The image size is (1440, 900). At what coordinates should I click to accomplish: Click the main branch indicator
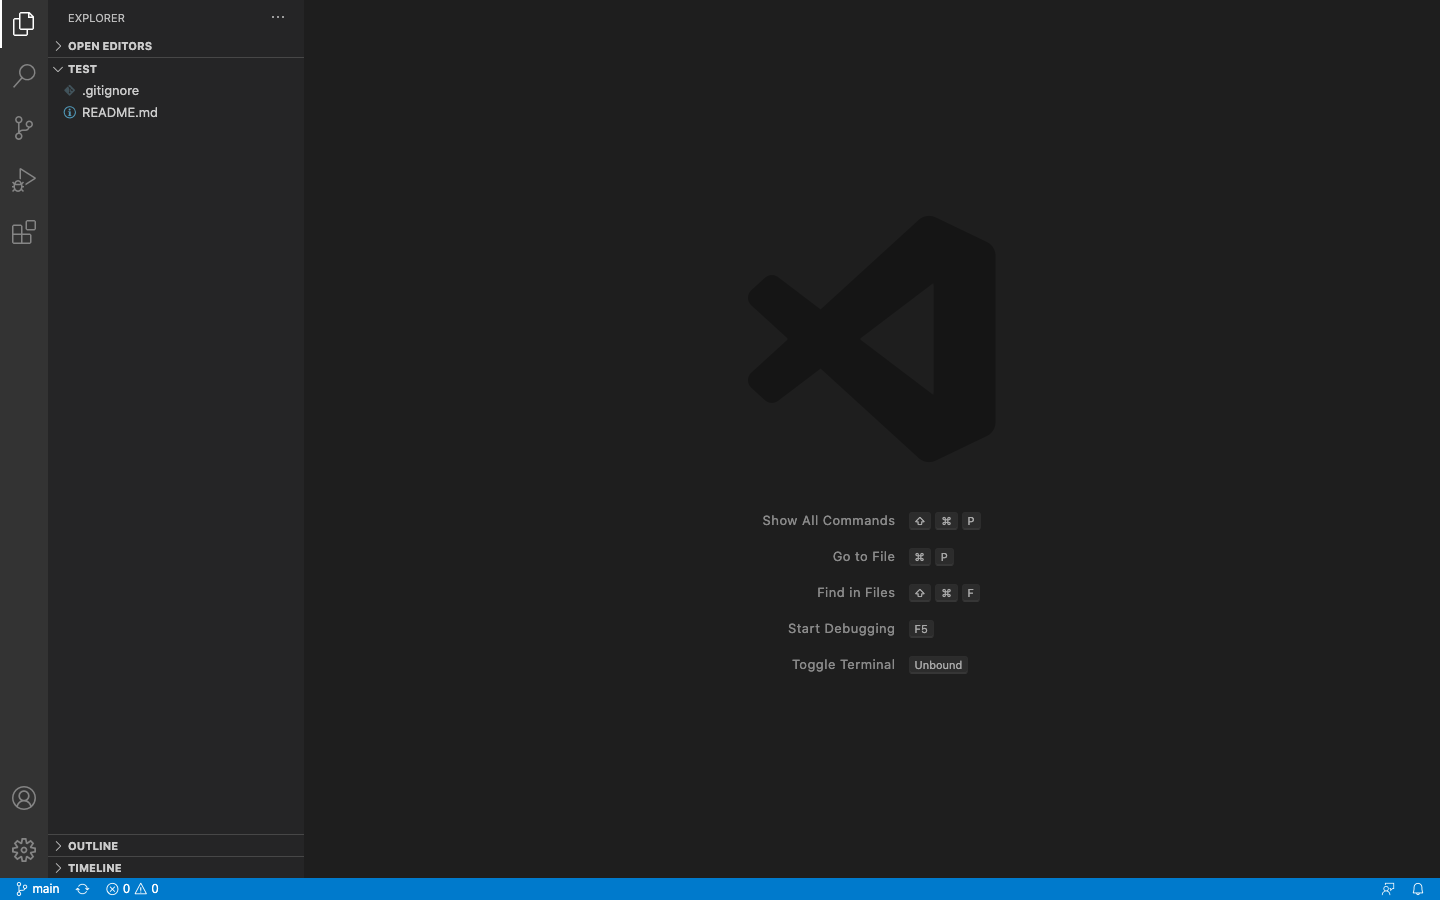tap(38, 889)
